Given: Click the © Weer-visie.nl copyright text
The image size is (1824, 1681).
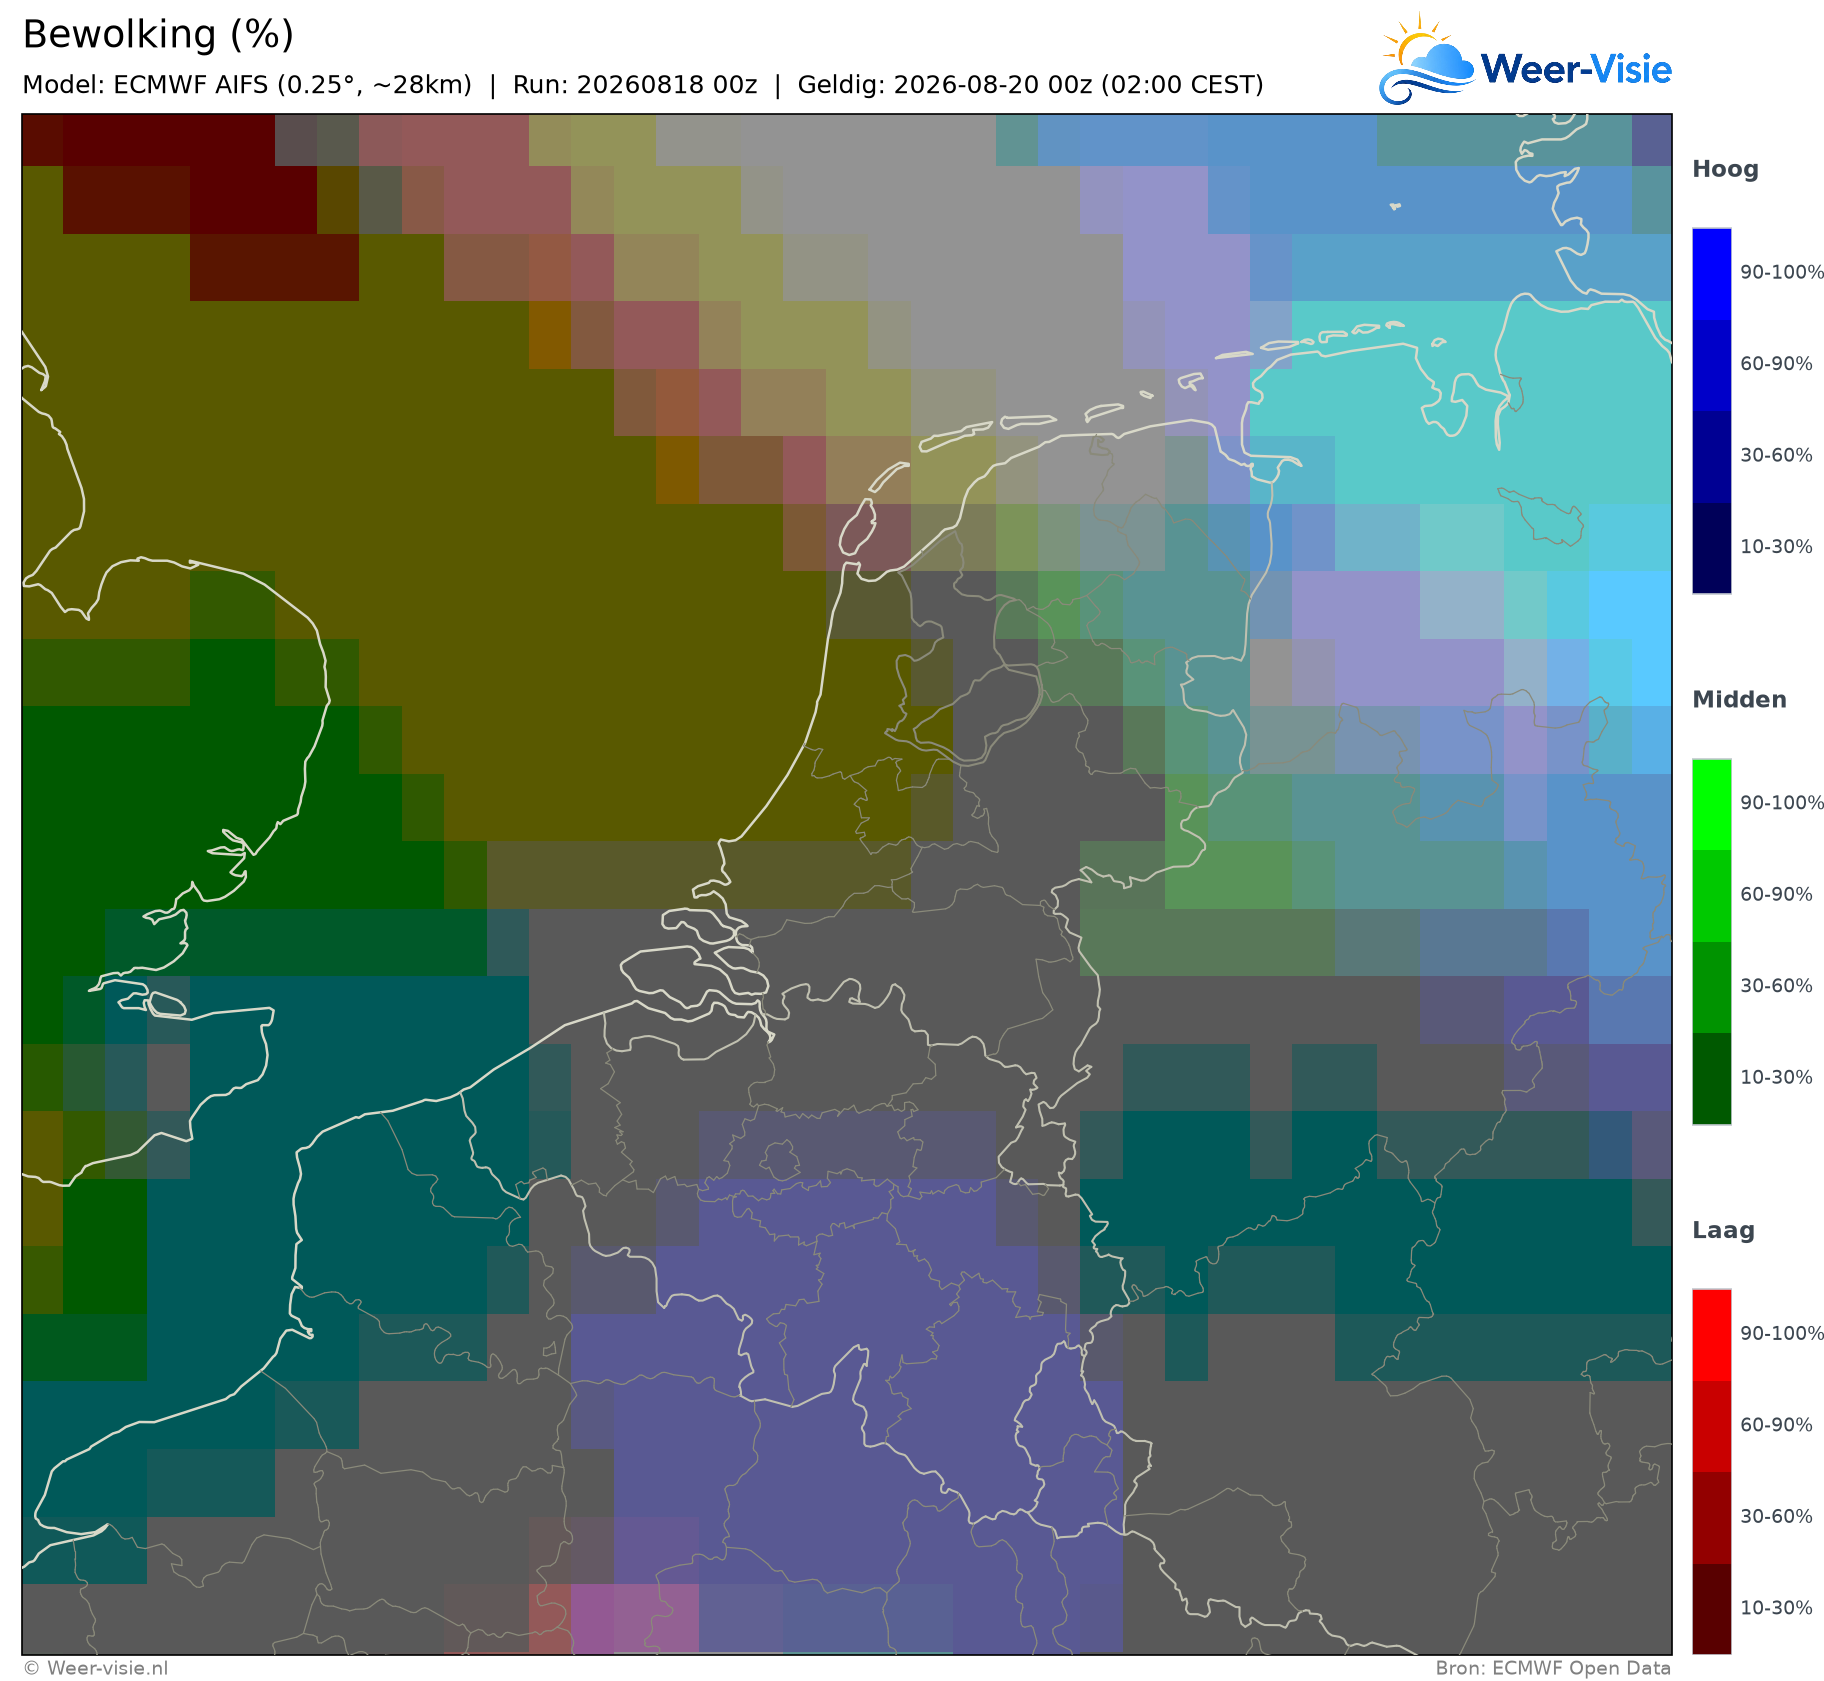Looking at the screenshot, I should [x=96, y=1668].
